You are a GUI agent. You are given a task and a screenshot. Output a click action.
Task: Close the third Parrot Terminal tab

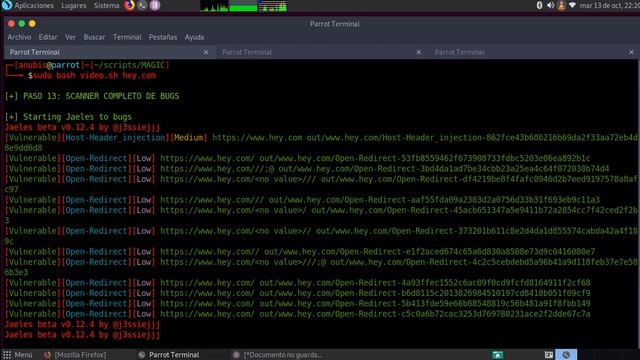(631, 52)
